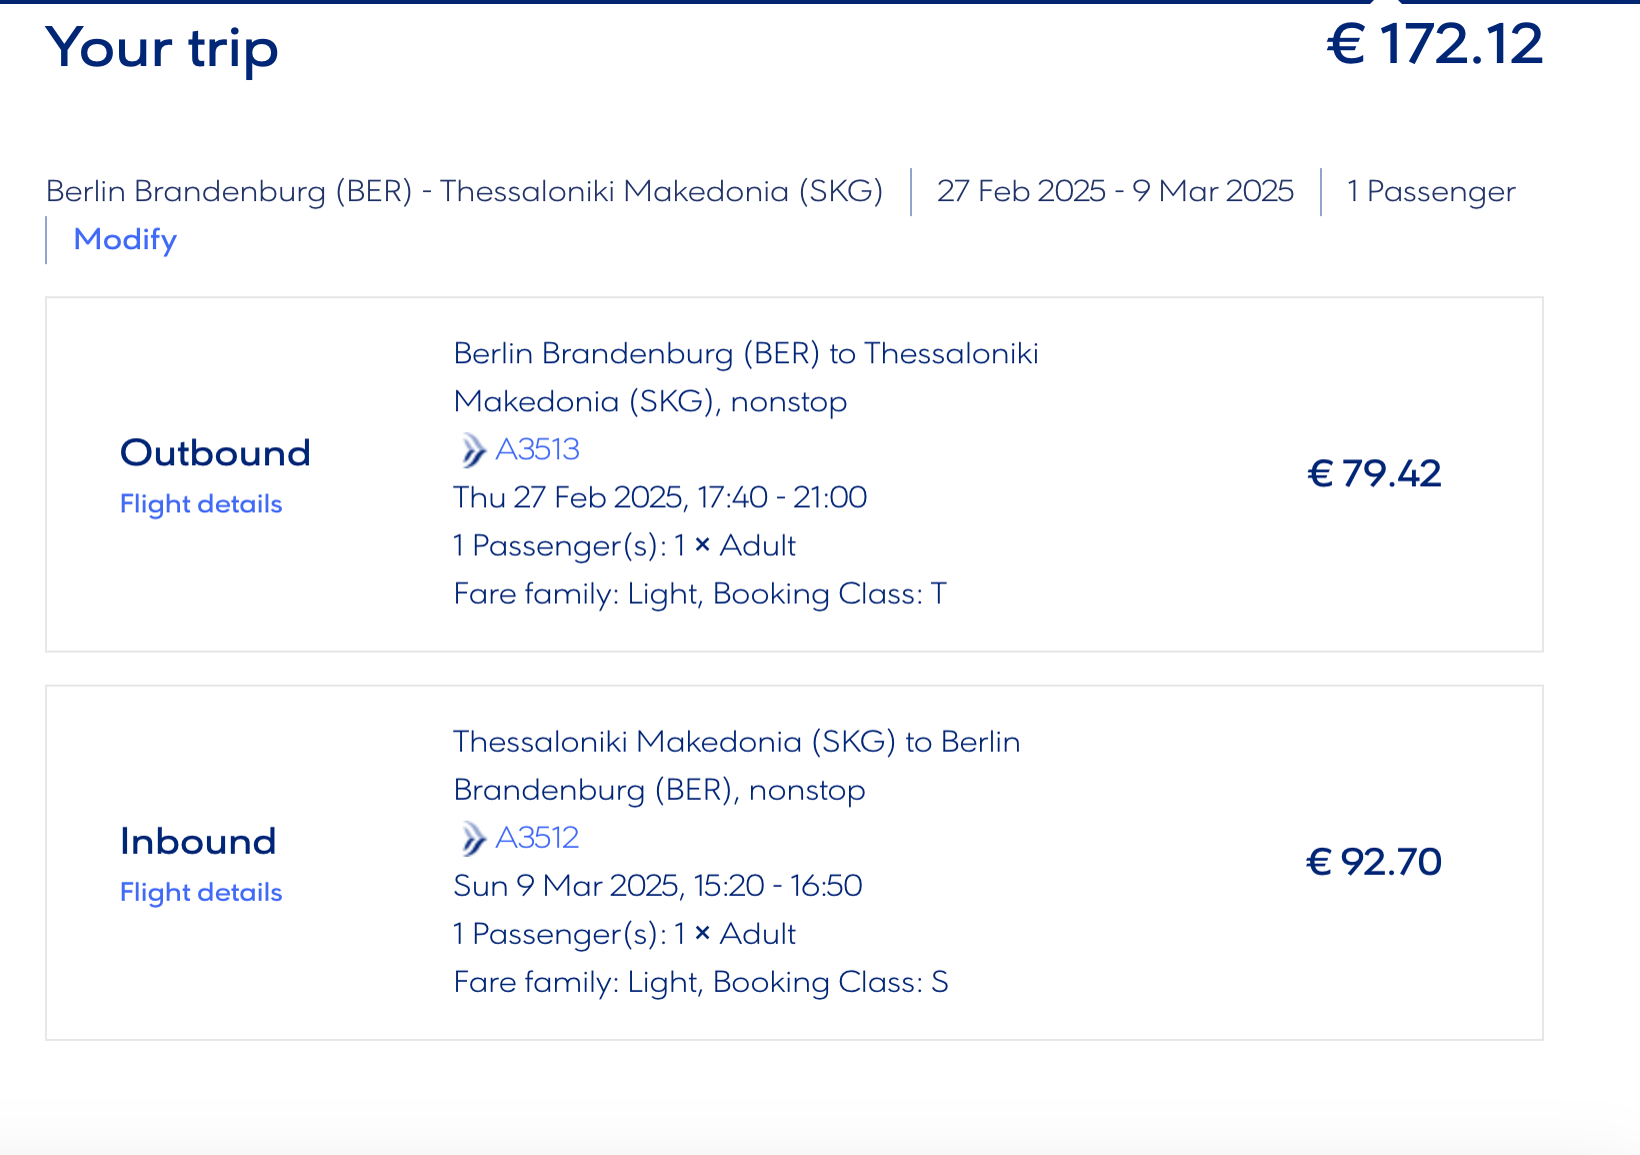
Task: Click the Inbound section heading
Action: click(x=198, y=841)
